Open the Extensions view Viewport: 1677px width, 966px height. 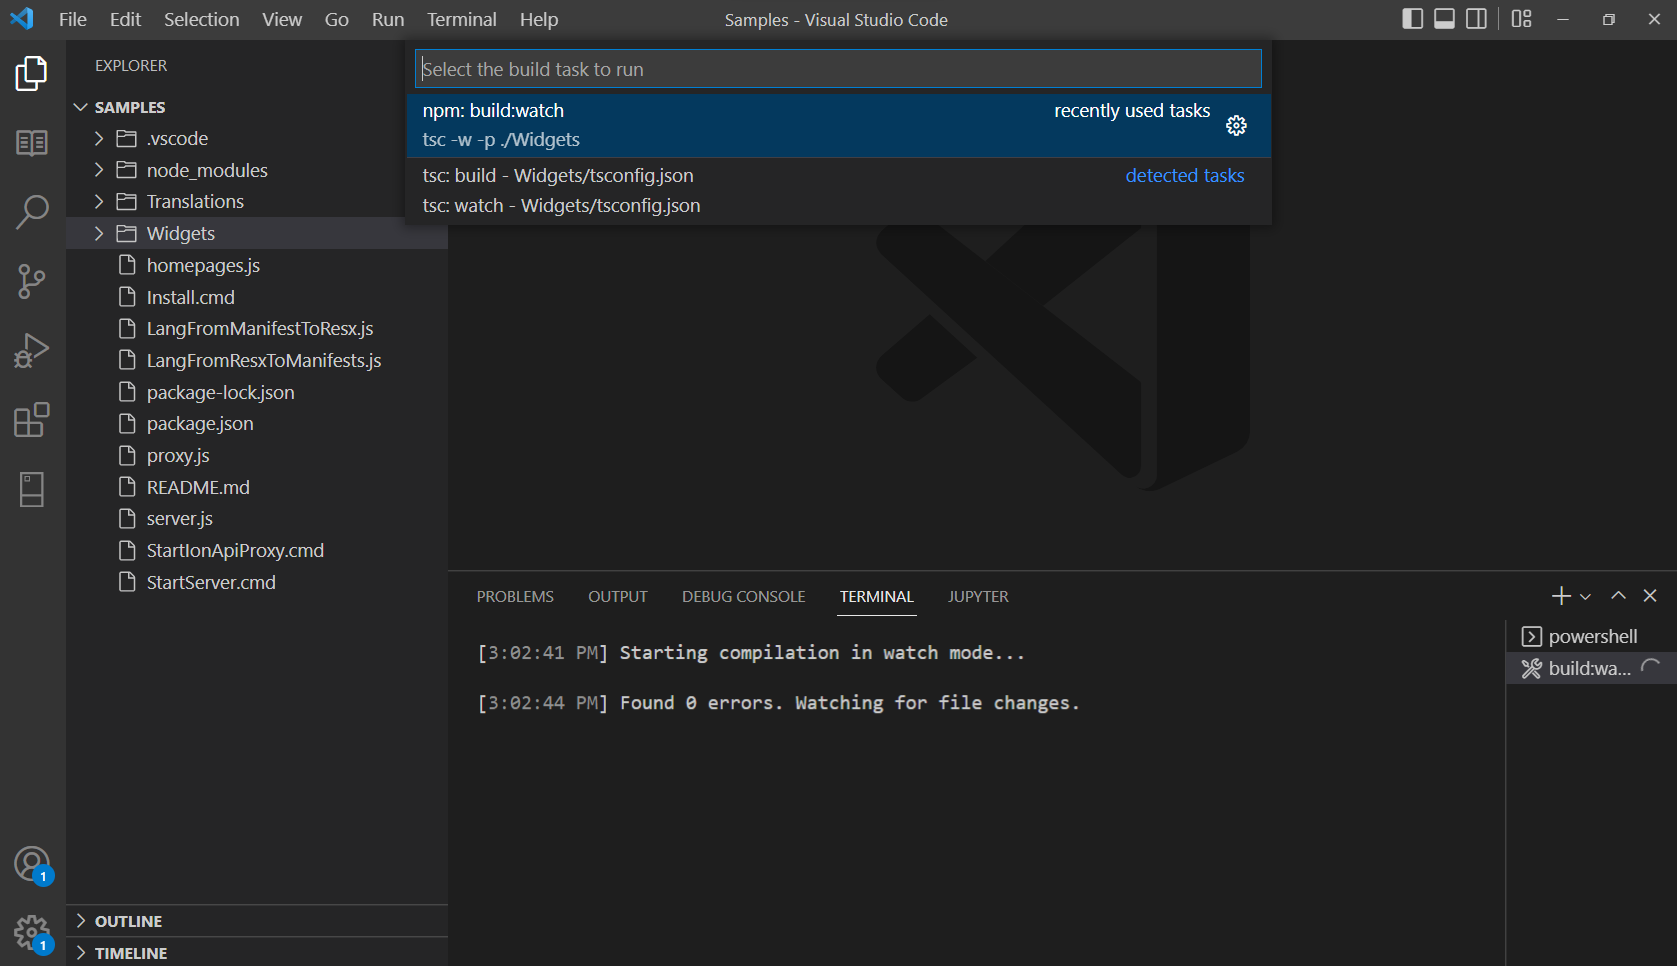[x=32, y=420]
